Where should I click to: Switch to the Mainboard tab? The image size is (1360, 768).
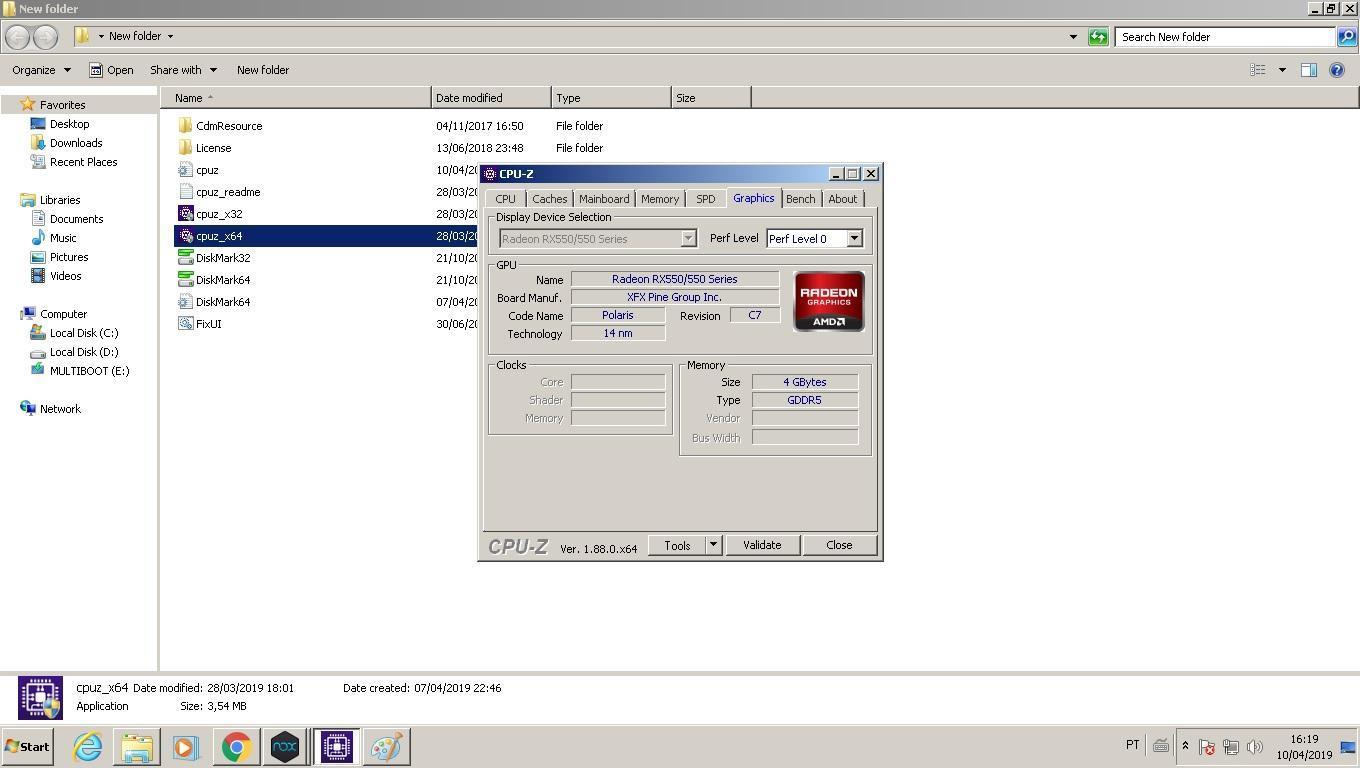[x=604, y=199]
